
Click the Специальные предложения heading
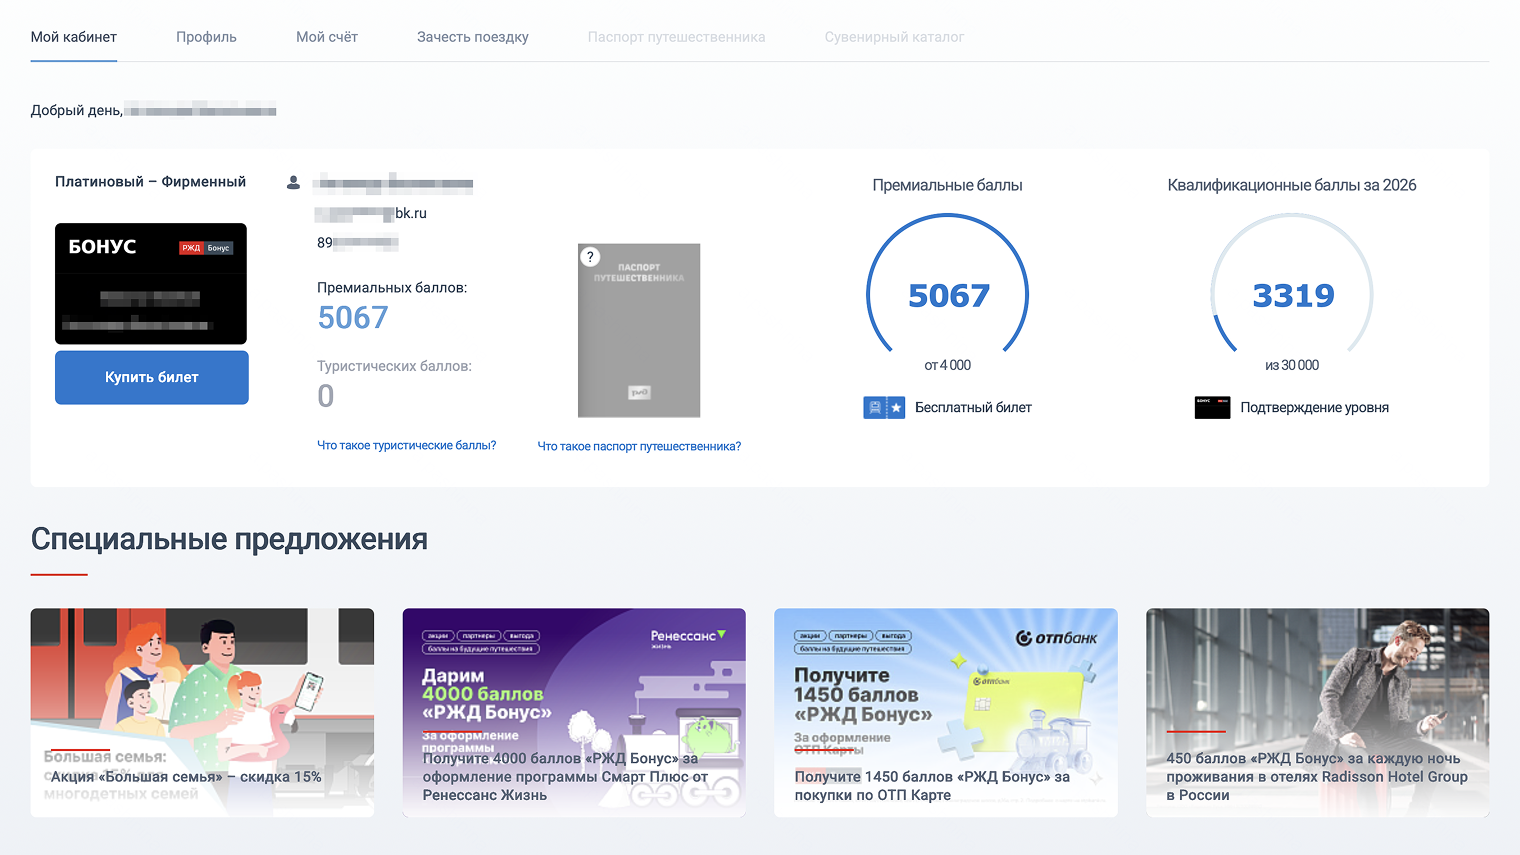coord(229,539)
